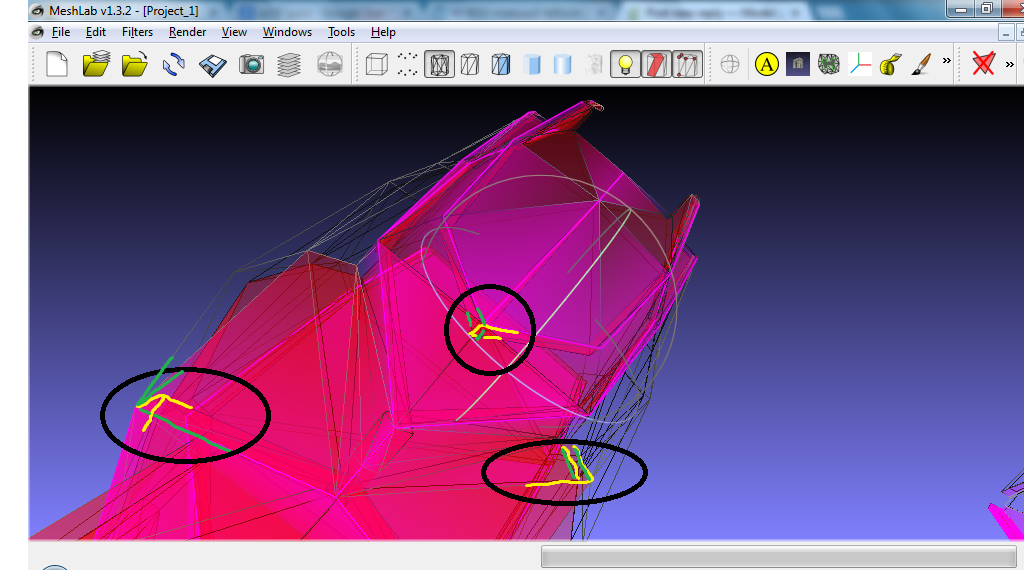Click the New Empty Project icon
This screenshot has height=570, width=1024.
(x=57, y=65)
